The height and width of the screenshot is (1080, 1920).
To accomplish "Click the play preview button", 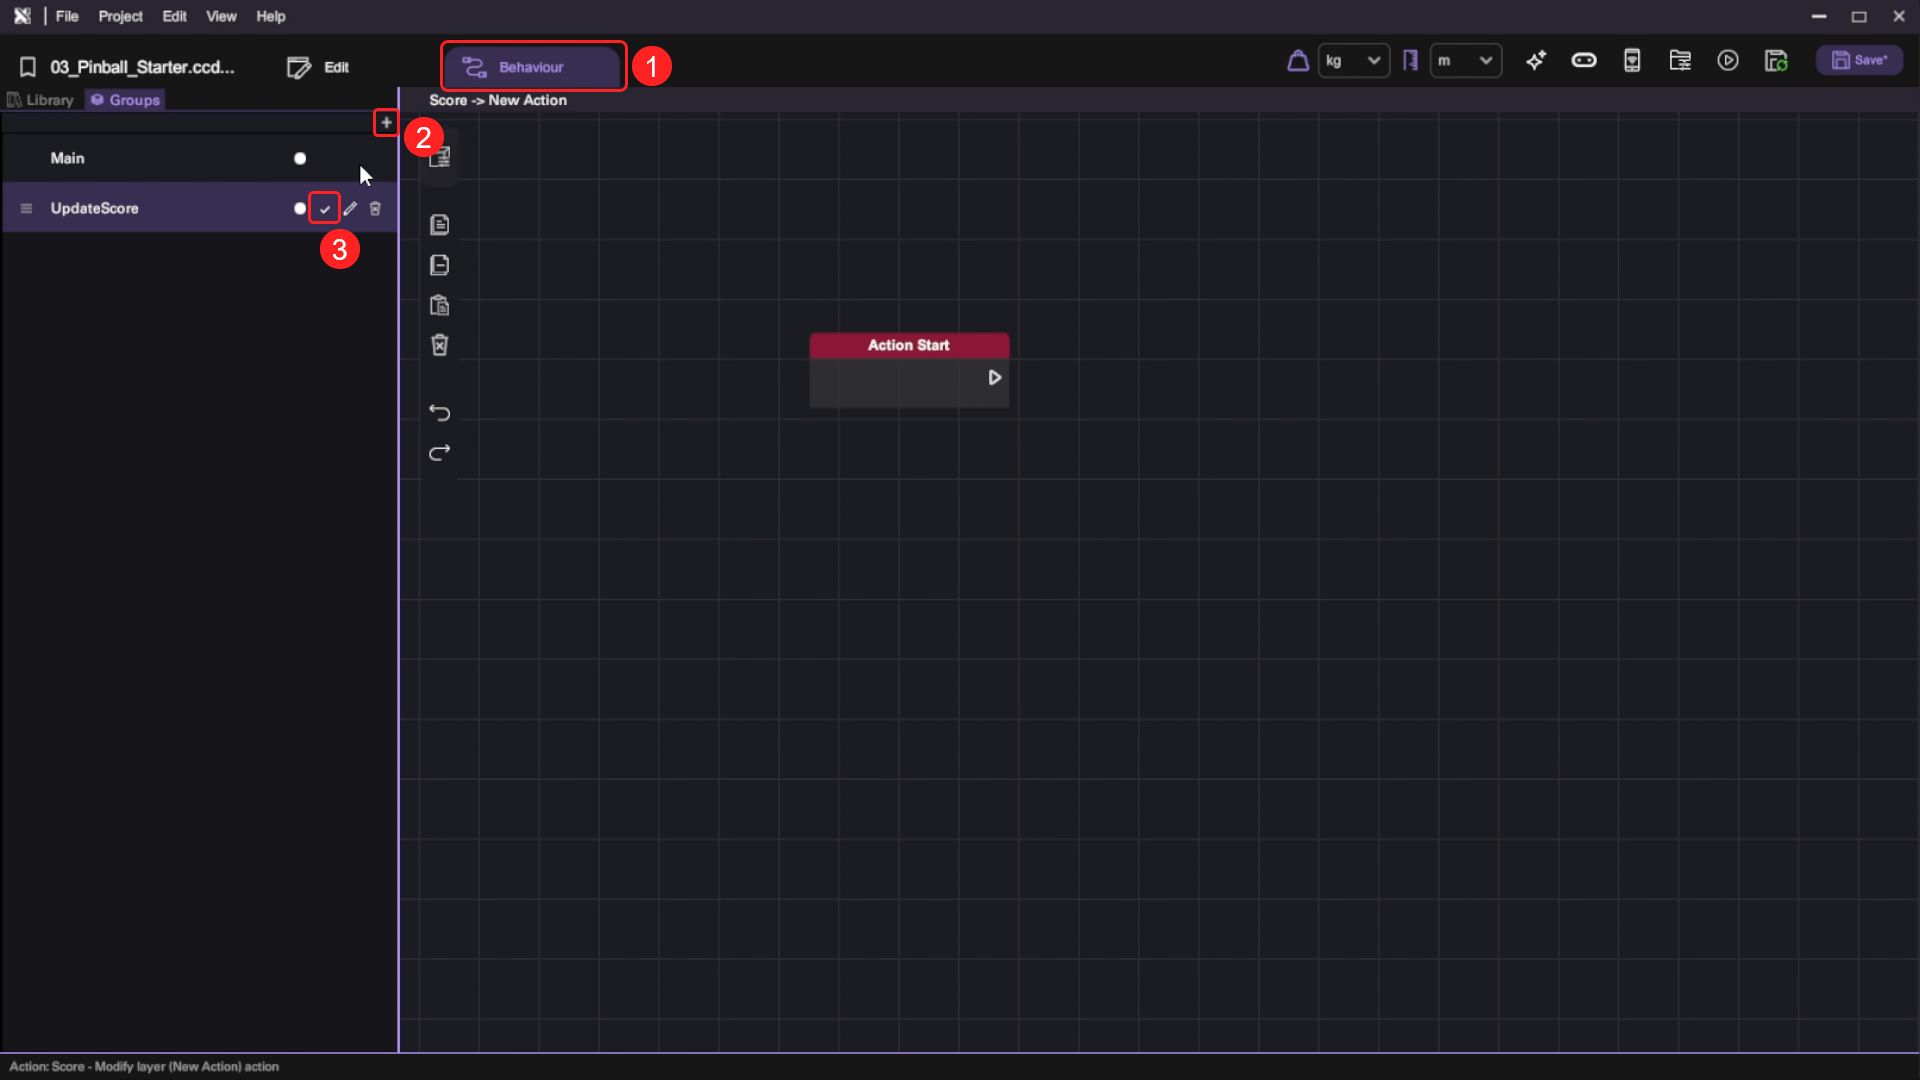I will [1728, 61].
